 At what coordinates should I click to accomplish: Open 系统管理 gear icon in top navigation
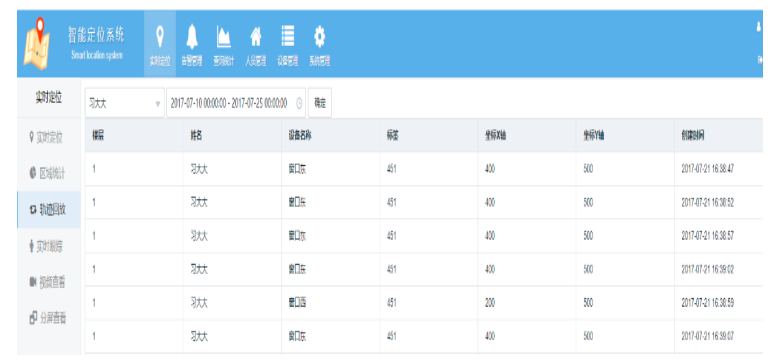320,36
